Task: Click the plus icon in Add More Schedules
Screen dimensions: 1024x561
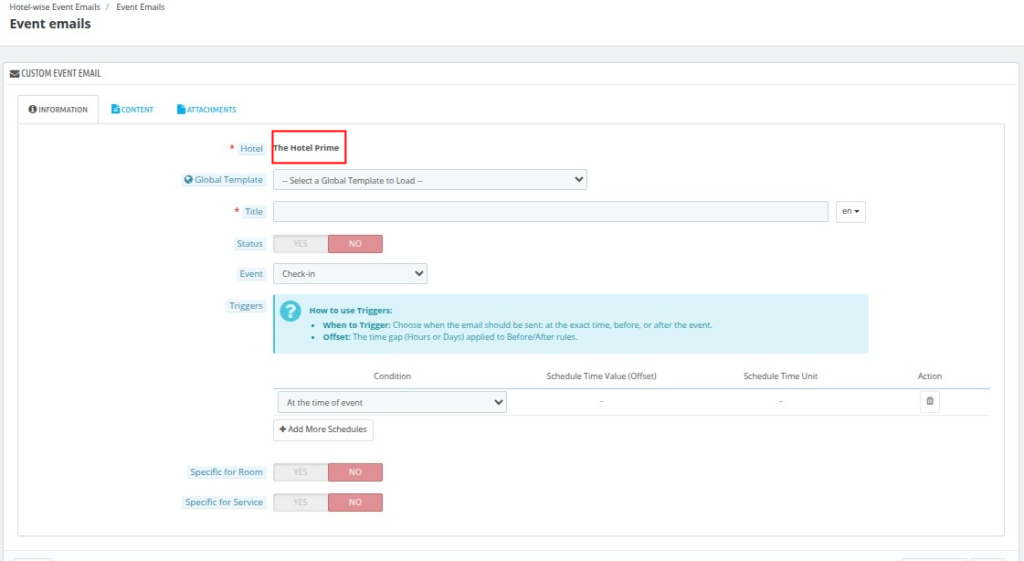Action: (x=283, y=429)
